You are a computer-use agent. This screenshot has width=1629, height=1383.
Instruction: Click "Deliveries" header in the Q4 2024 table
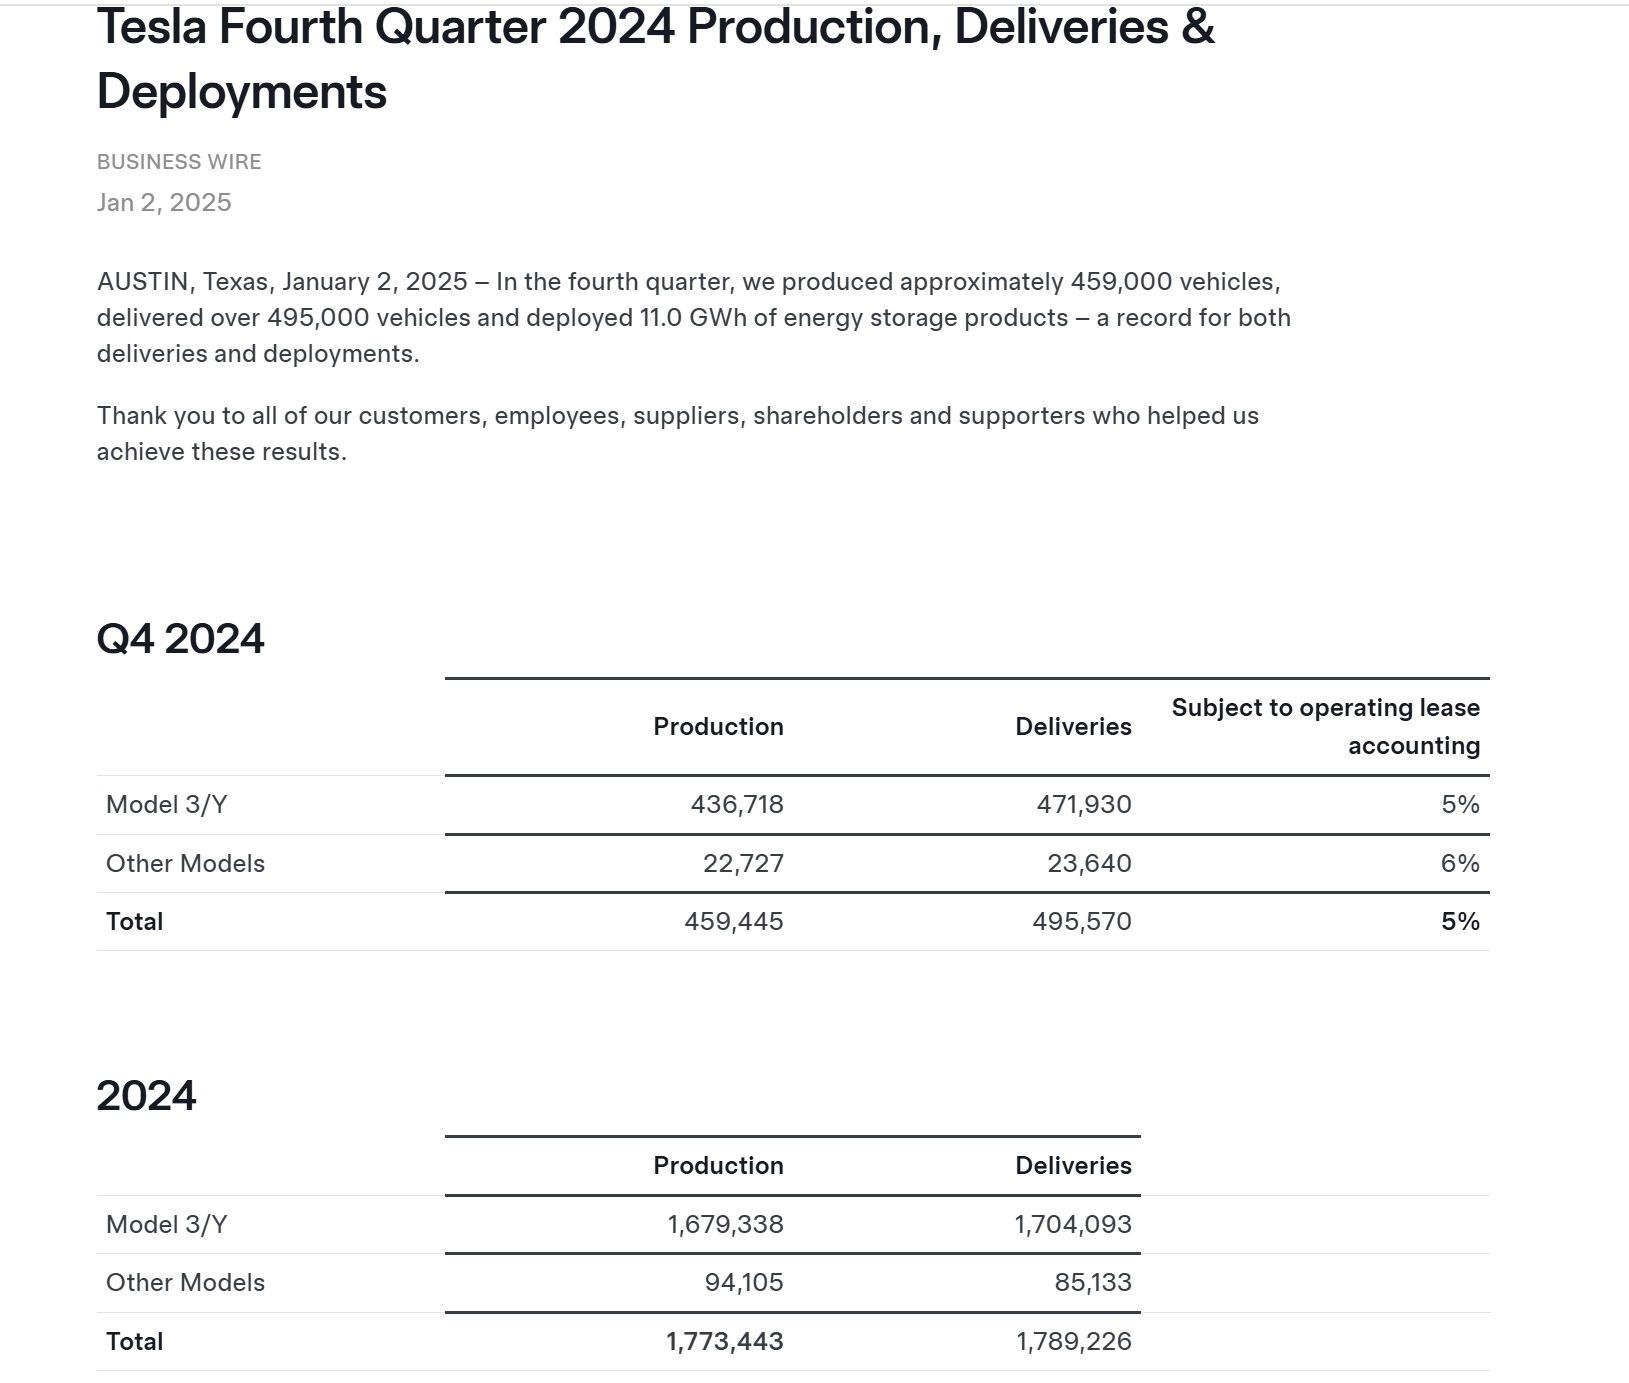click(1073, 727)
